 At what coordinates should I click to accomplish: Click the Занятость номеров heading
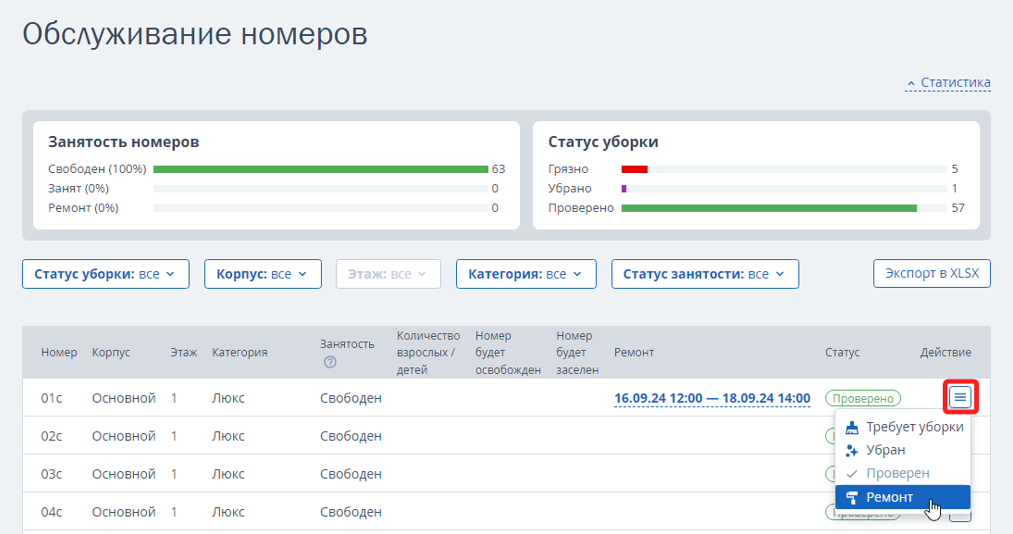pos(123,142)
